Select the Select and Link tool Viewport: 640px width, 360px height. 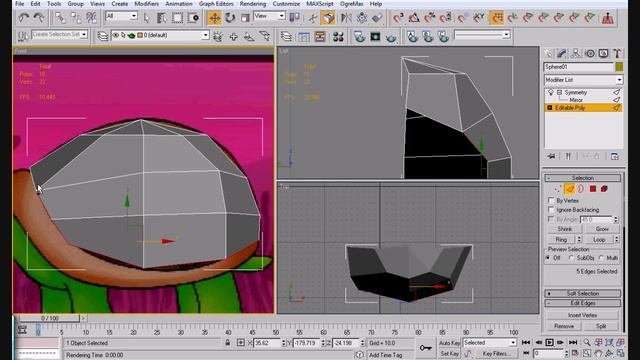click(60, 18)
